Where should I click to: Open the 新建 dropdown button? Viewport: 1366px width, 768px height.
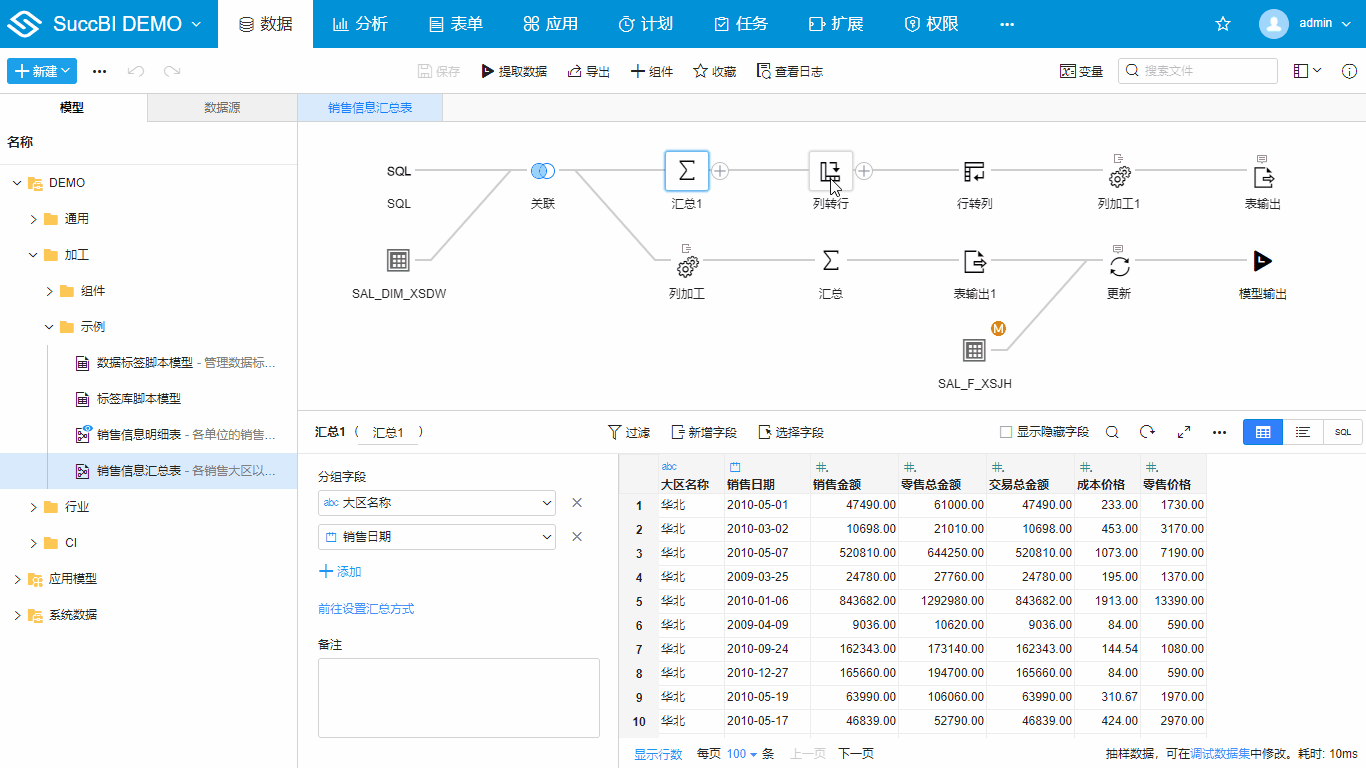tap(42, 71)
